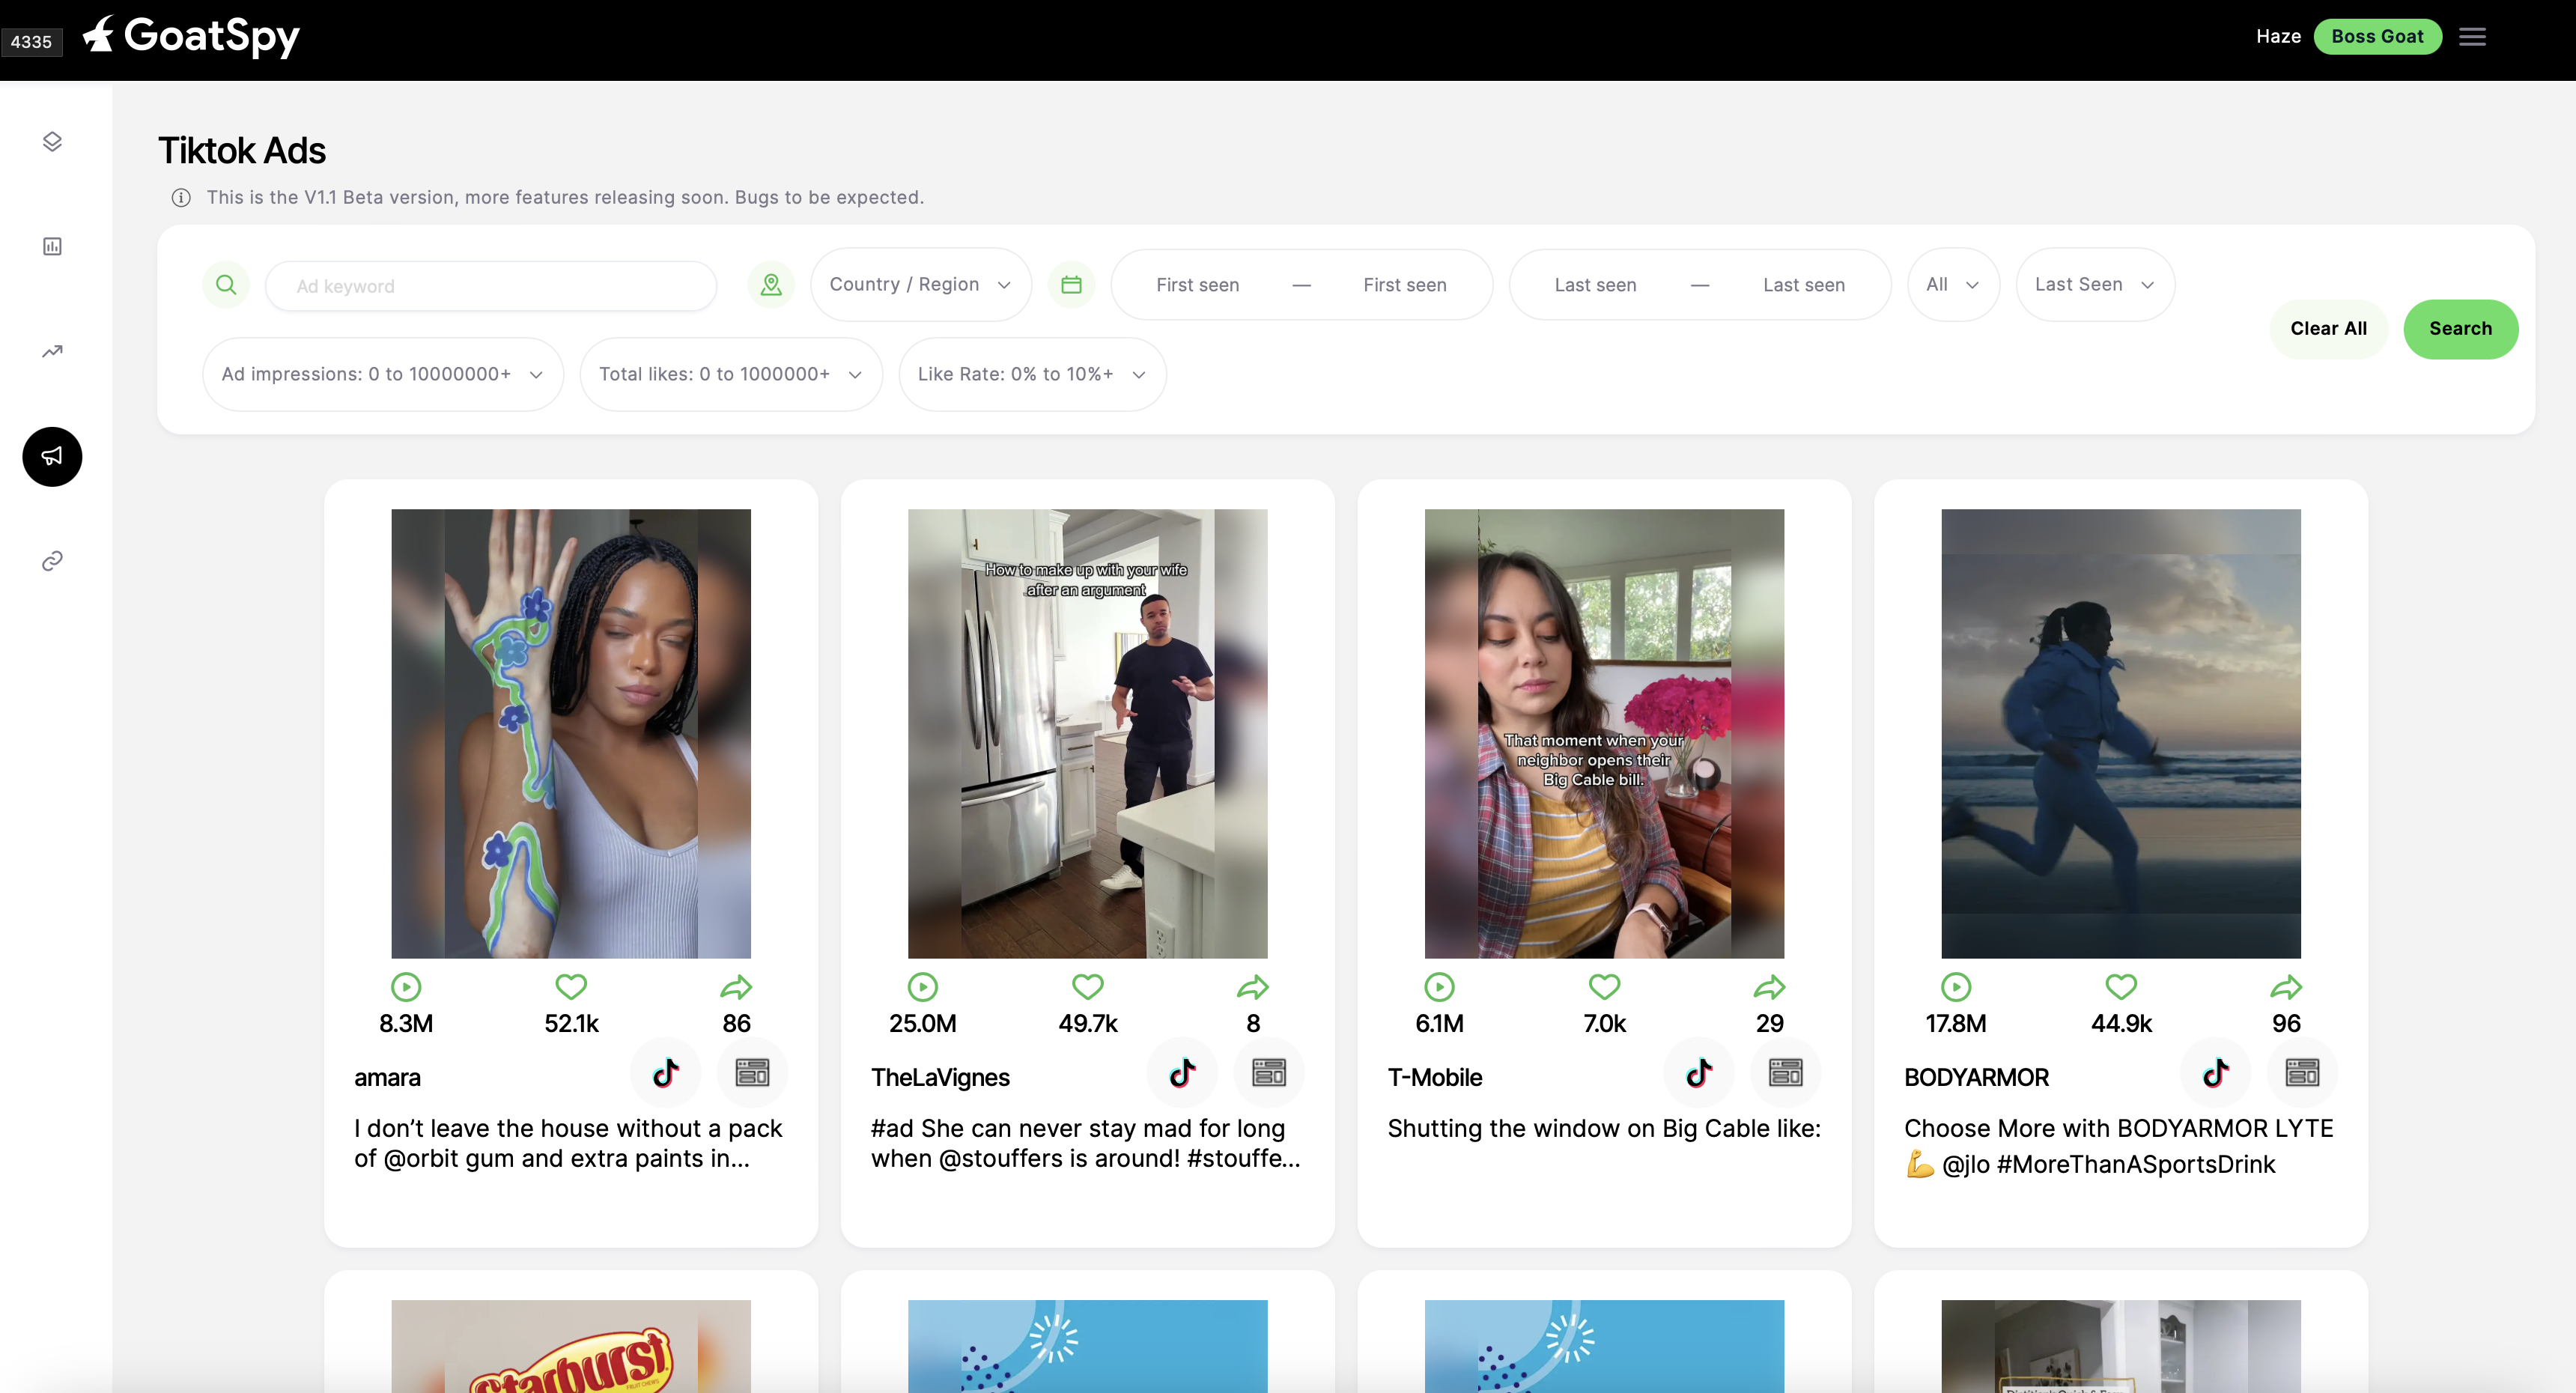Click the 17.8M views count
Viewport: 2576px width, 1393px height.
coord(1956,1024)
